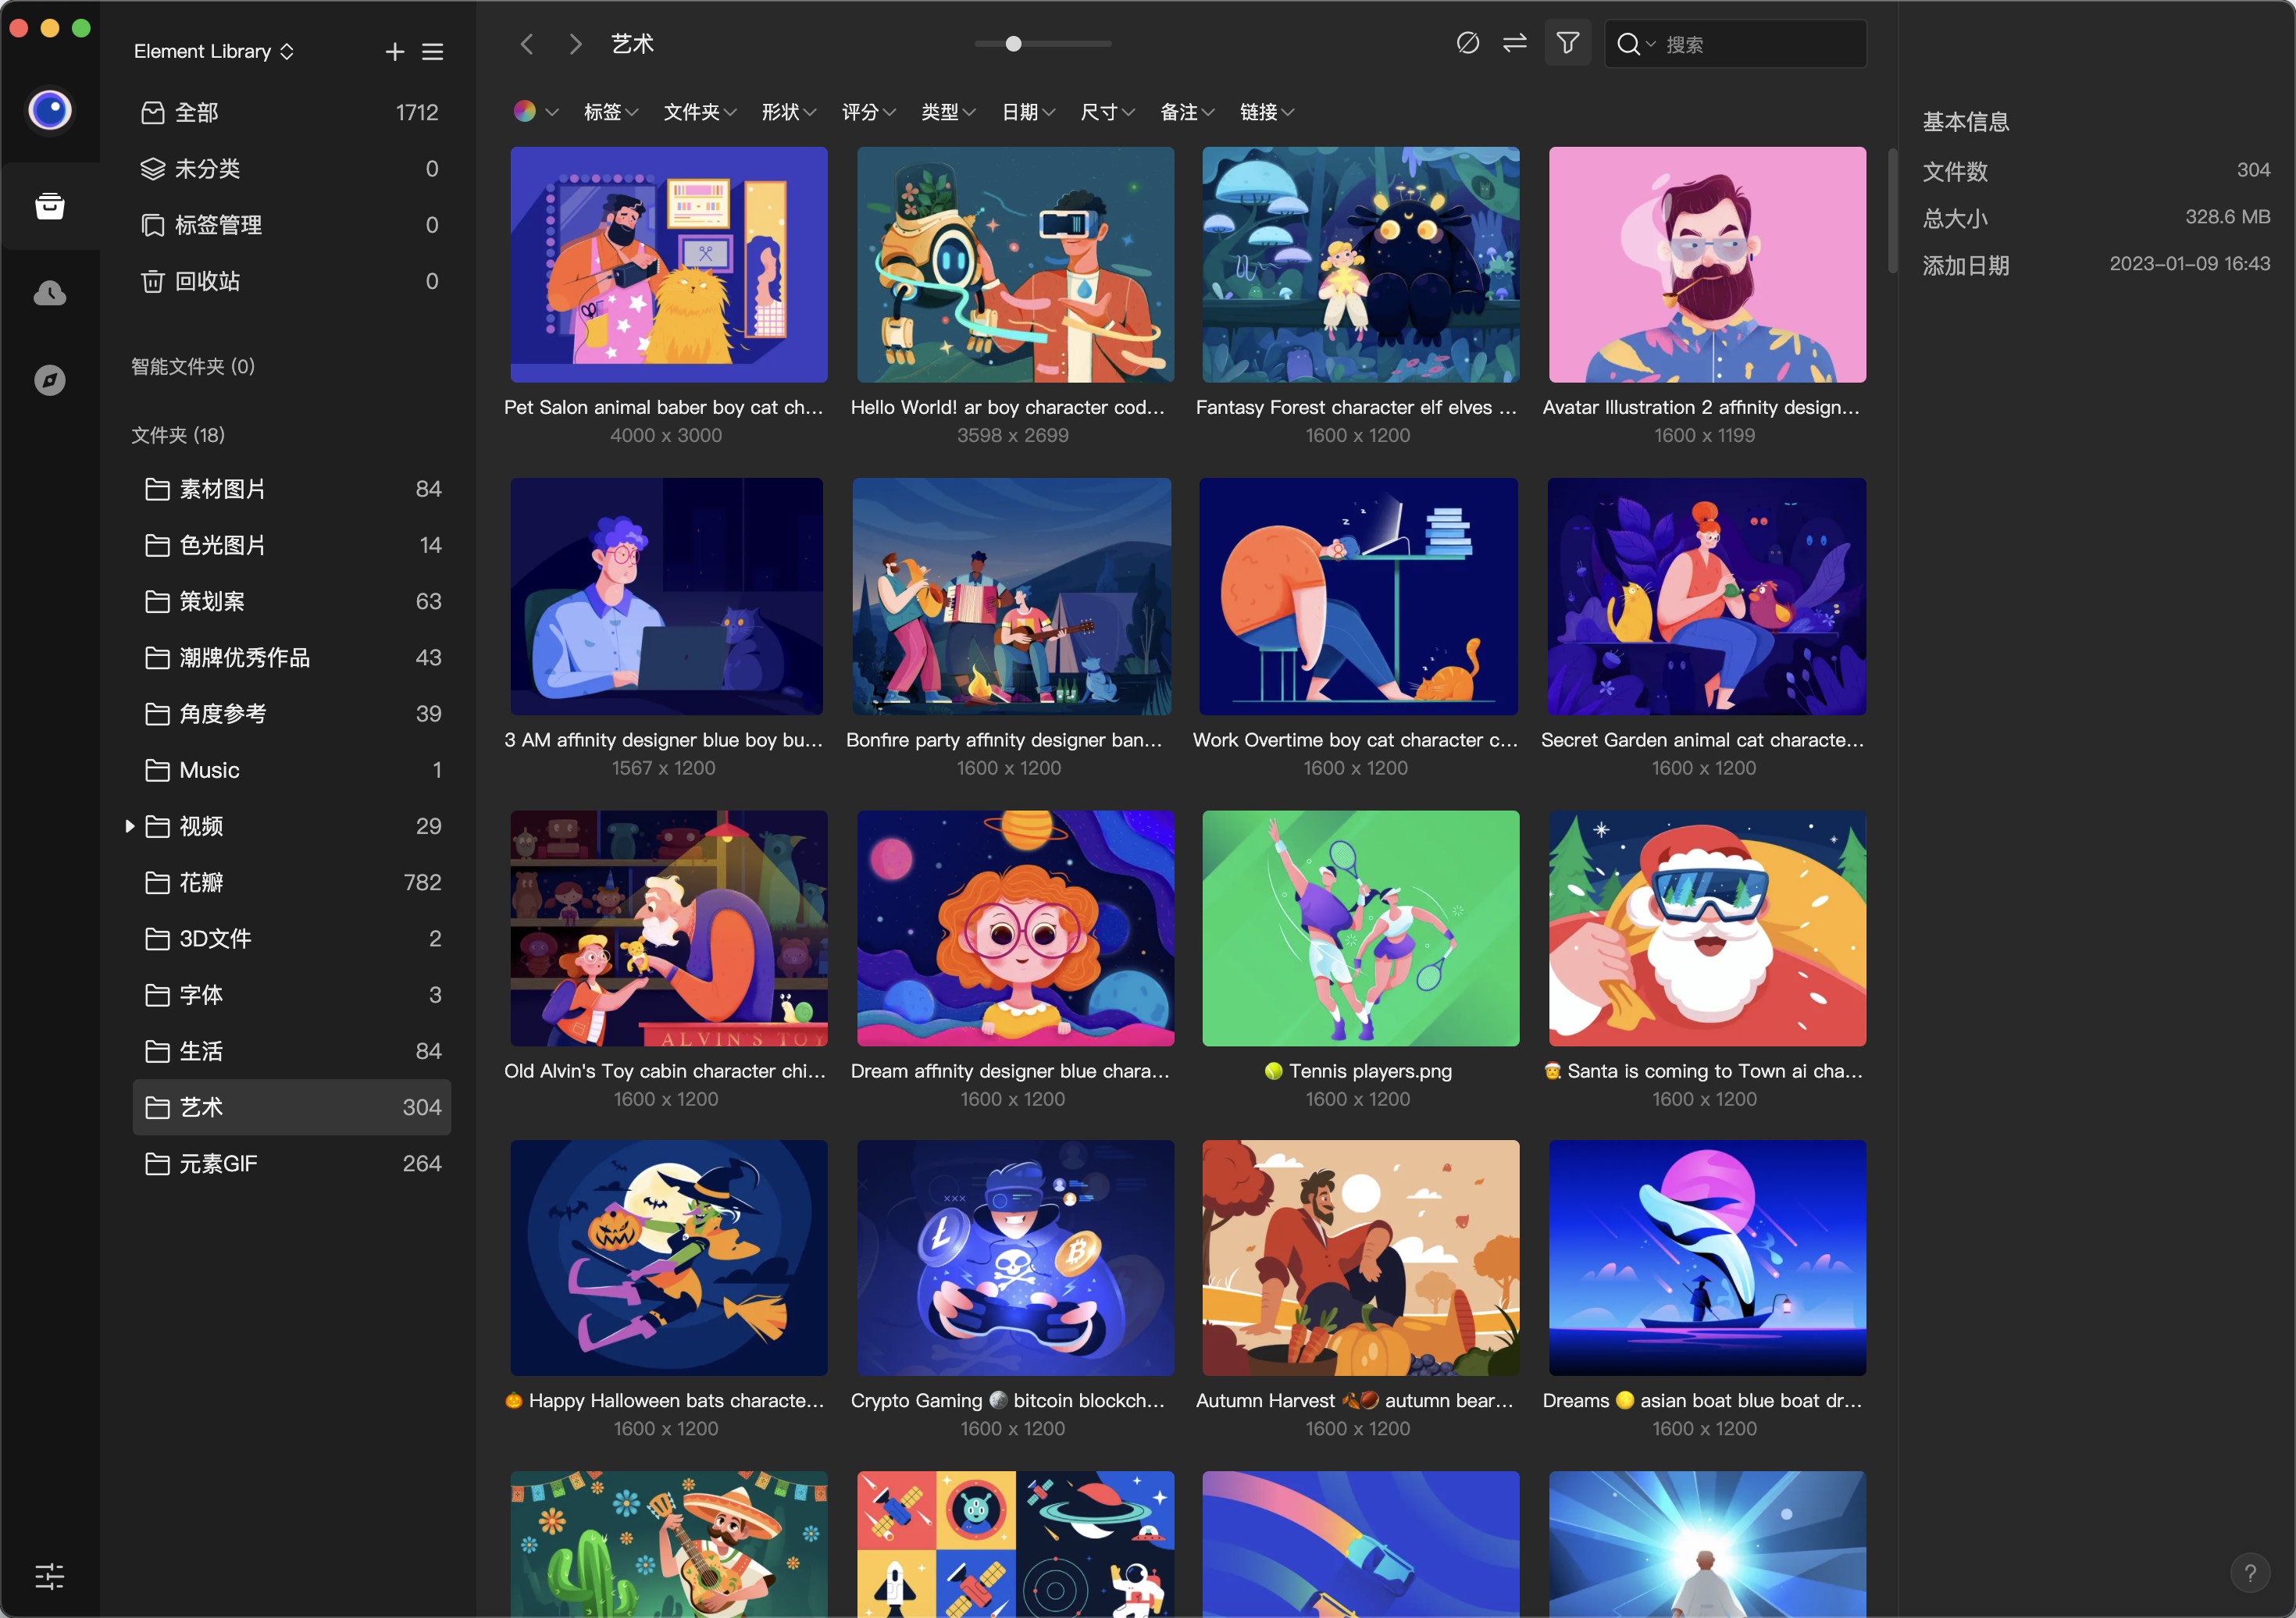Open the cloud sync icon in sidebar
Viewport: 2296px width, 1618px height.
pyautogui.click(x=49, y=293)
